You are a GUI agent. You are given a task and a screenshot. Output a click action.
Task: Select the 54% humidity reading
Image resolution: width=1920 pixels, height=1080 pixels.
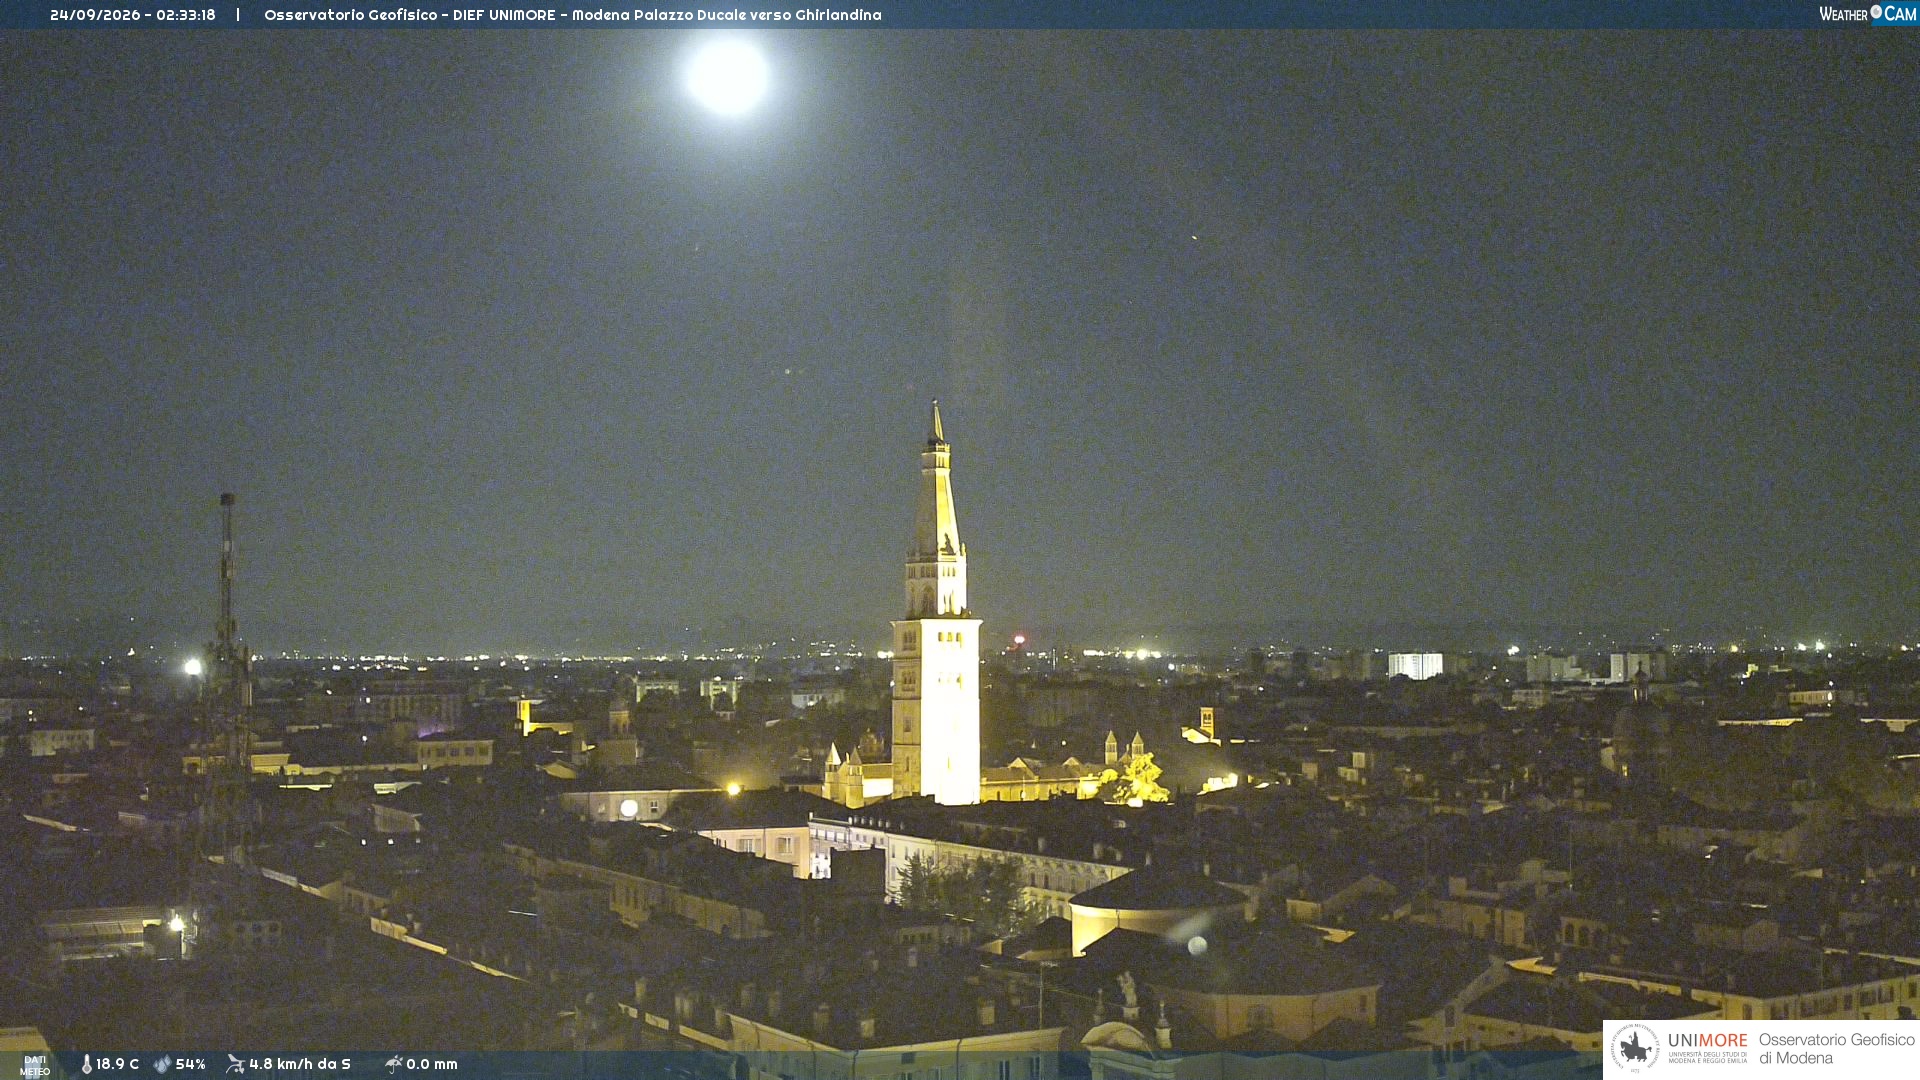[x=190, y=1064]
